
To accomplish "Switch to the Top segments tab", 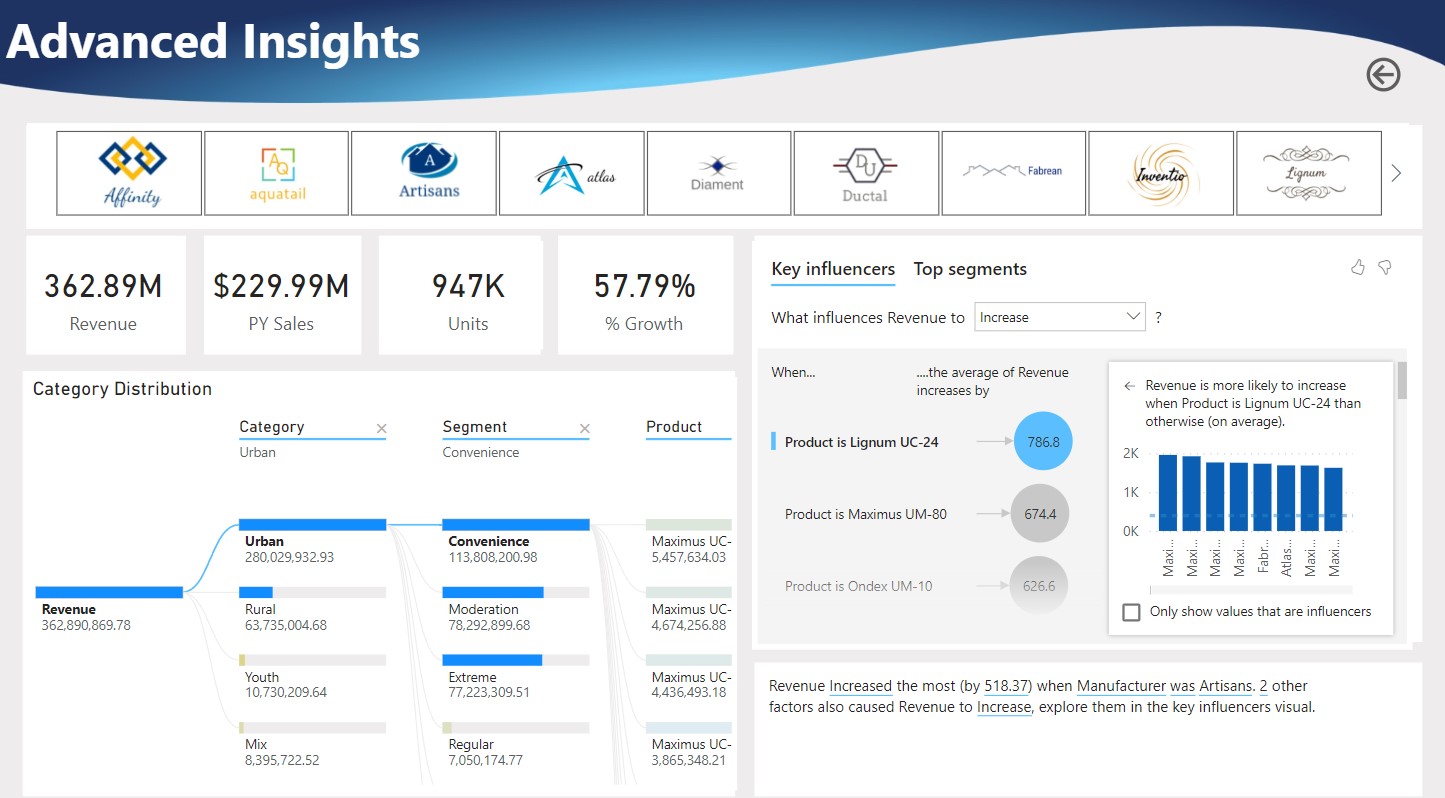I will pyautogui.click(x=969, y=269).
